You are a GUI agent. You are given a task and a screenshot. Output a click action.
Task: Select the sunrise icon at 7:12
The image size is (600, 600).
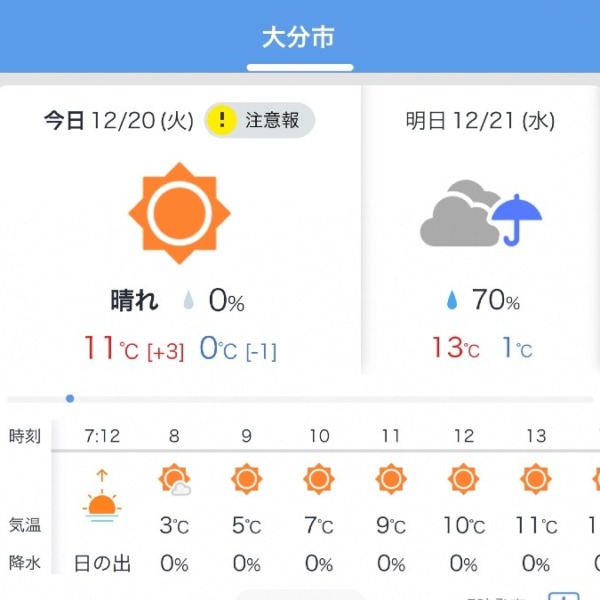(102, 496)
